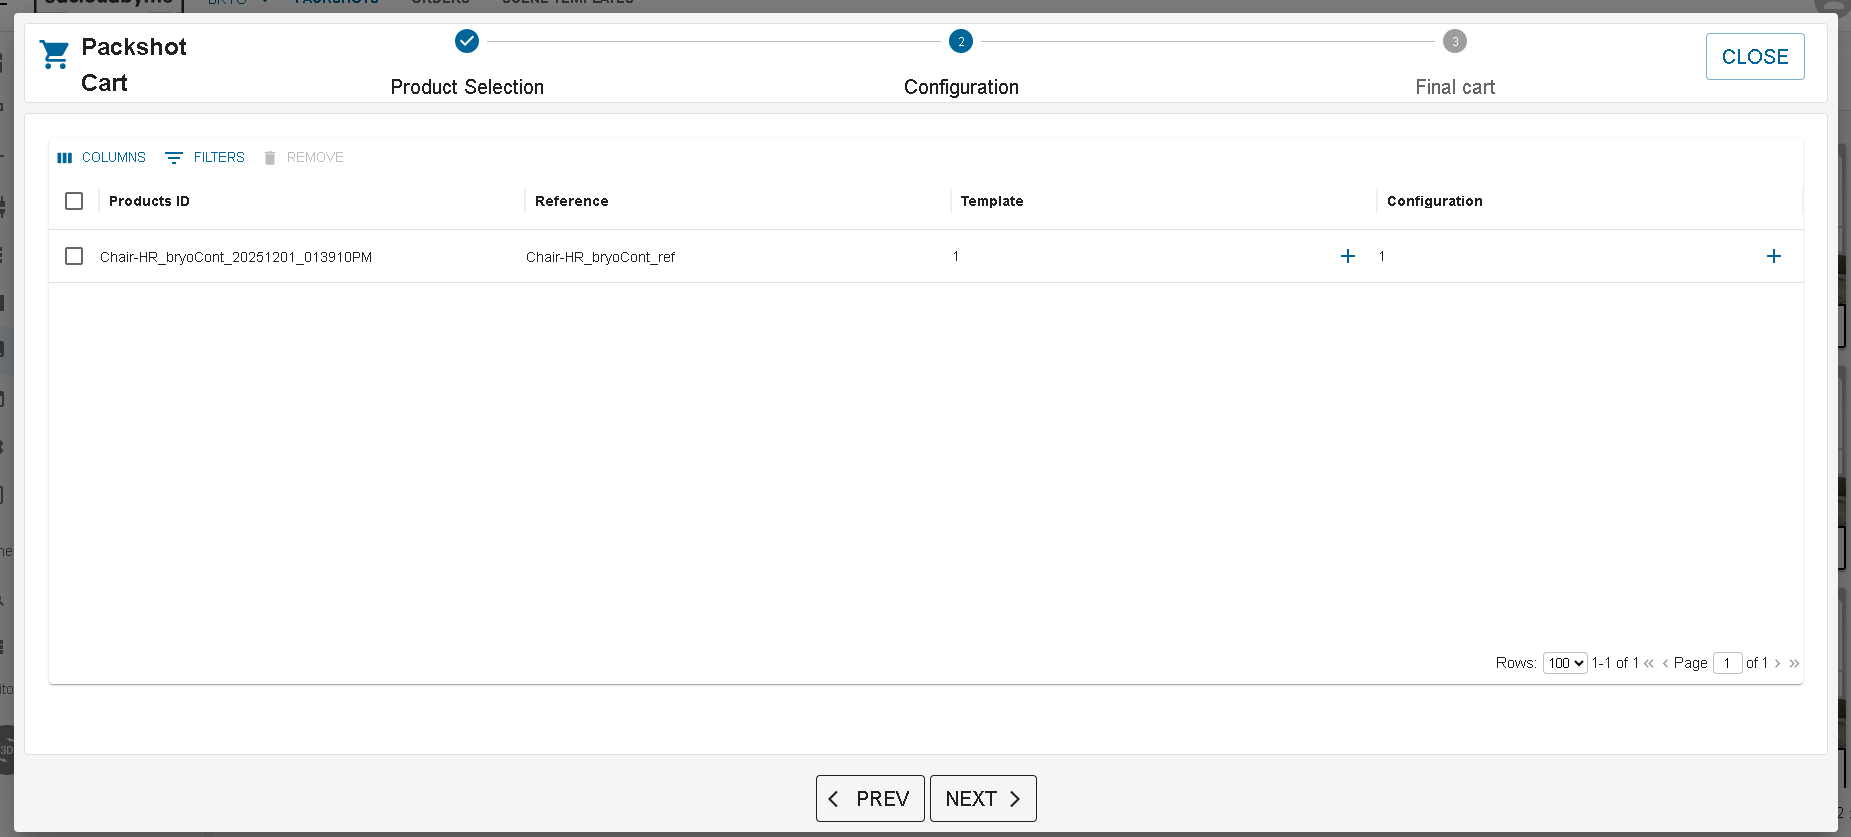
Task: Click the CLOSE button on the cart dialog
Action: tap(1755, 57)
